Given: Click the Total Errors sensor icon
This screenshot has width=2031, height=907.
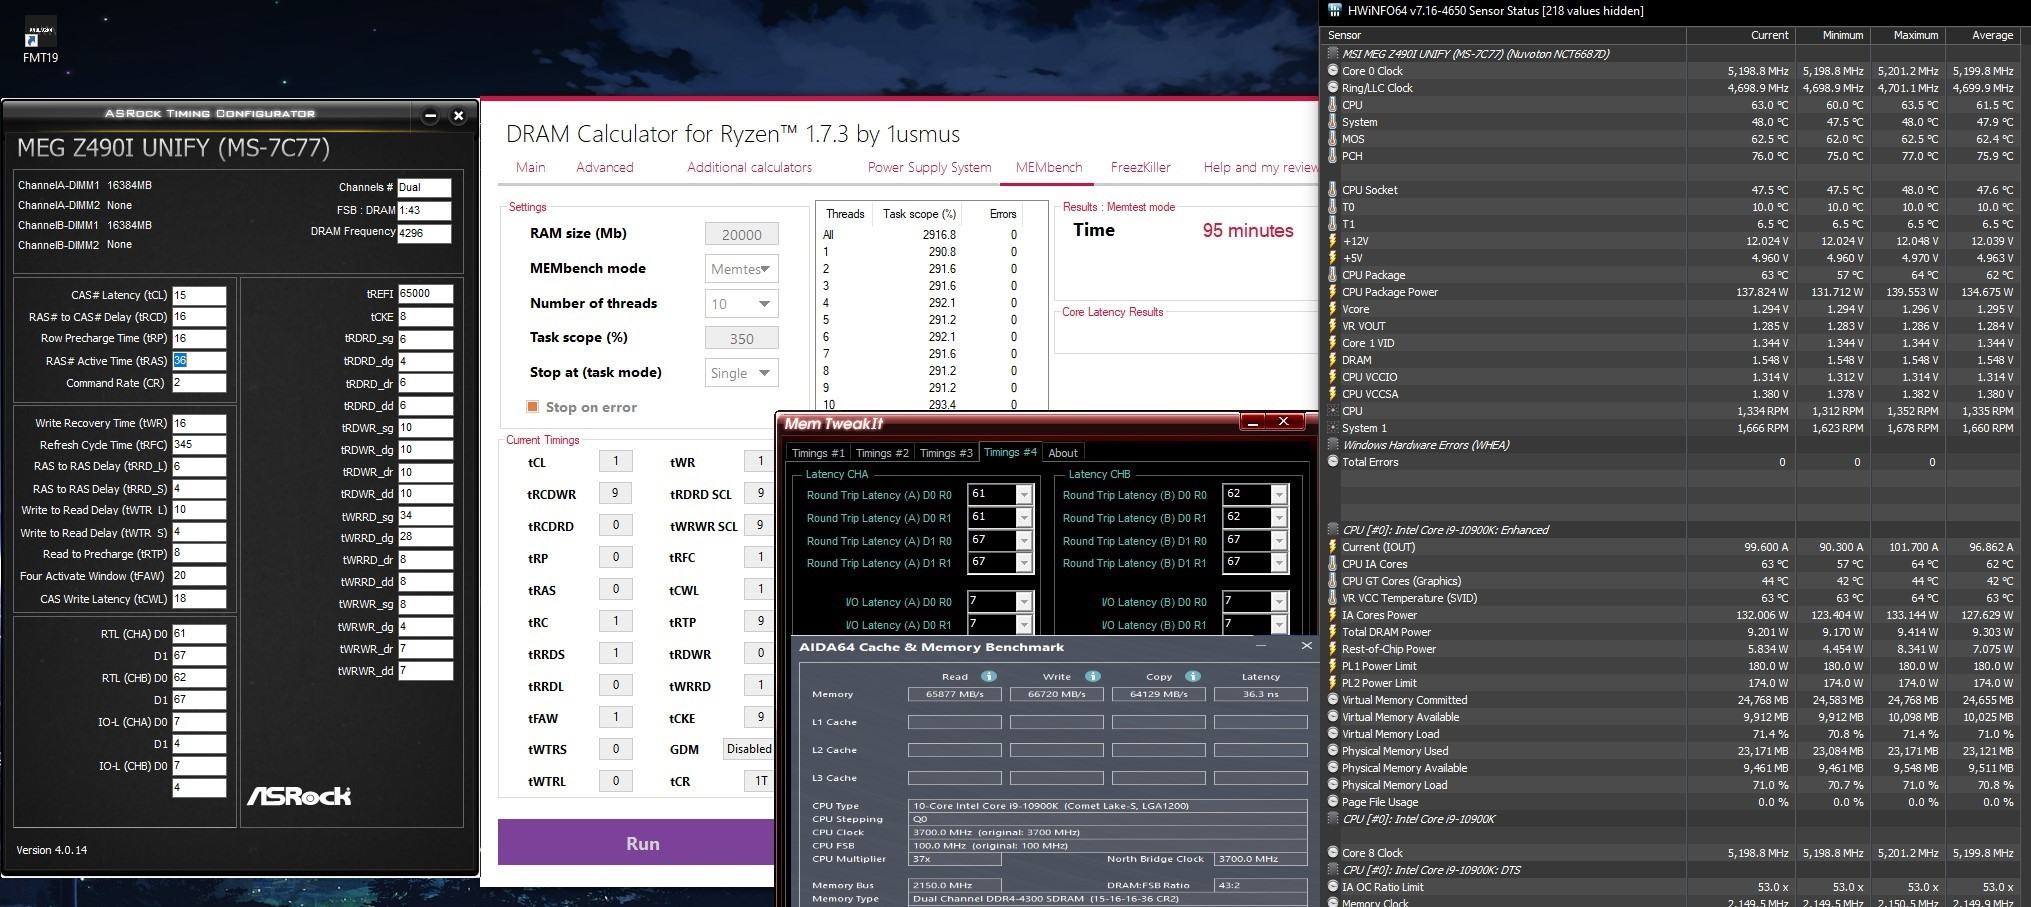Looking at the screenshot, I should pos(1333,462).
